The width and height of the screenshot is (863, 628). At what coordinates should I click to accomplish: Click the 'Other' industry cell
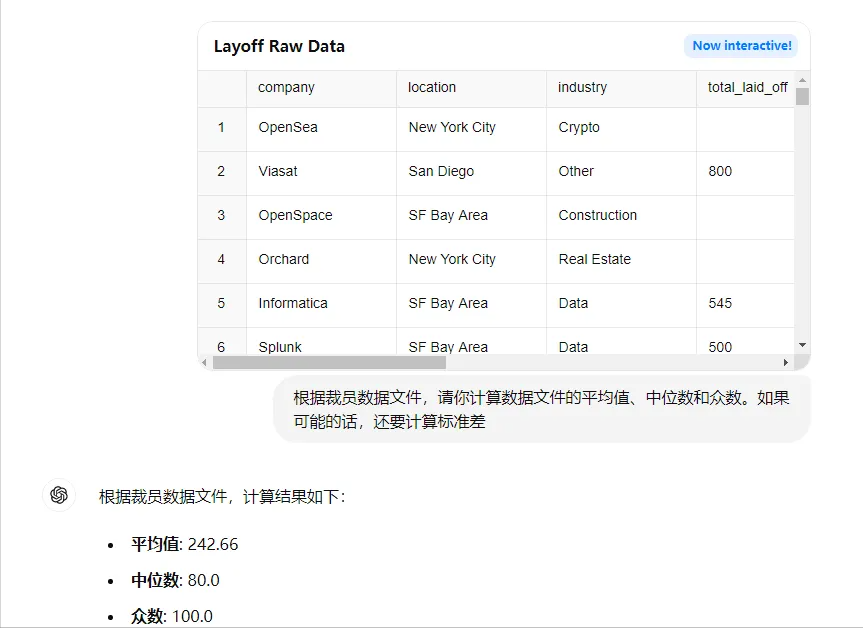621,172
